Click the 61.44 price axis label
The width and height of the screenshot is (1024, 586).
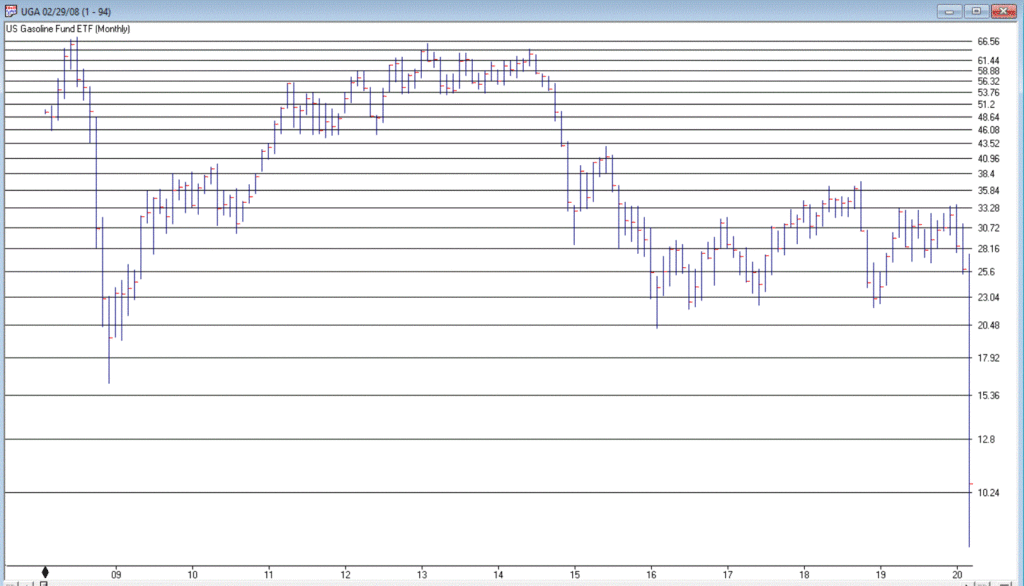[x=988, y=60]
